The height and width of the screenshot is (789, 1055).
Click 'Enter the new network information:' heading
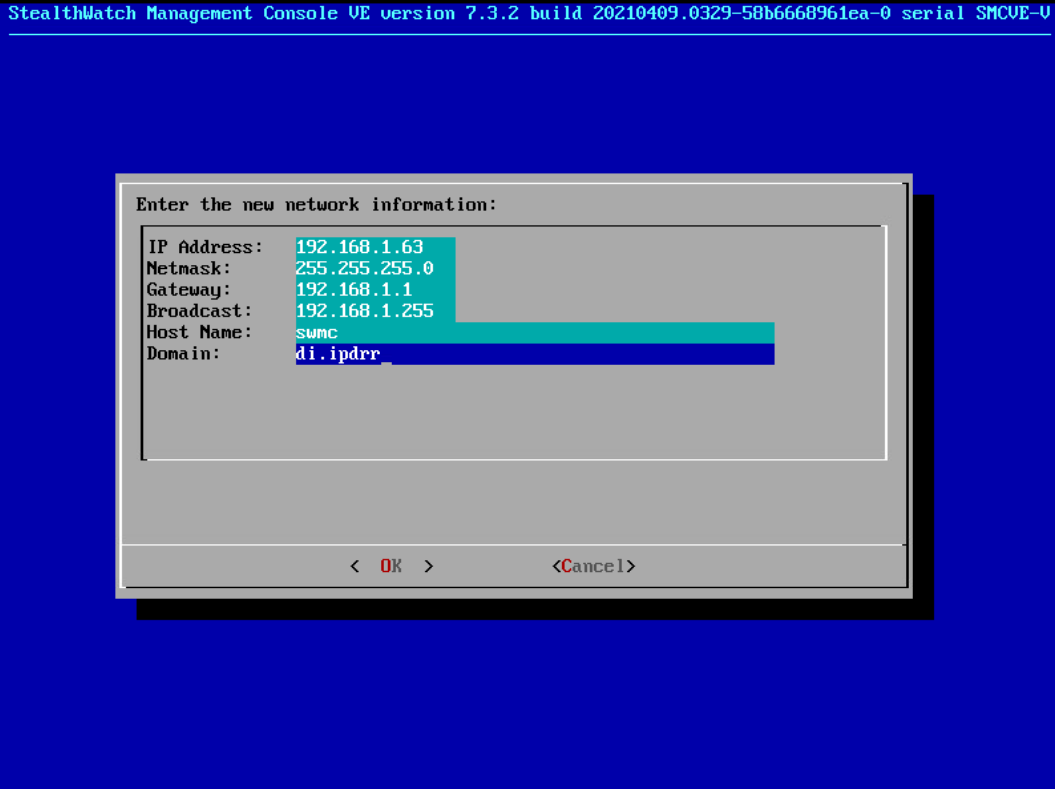pos(316,204)
